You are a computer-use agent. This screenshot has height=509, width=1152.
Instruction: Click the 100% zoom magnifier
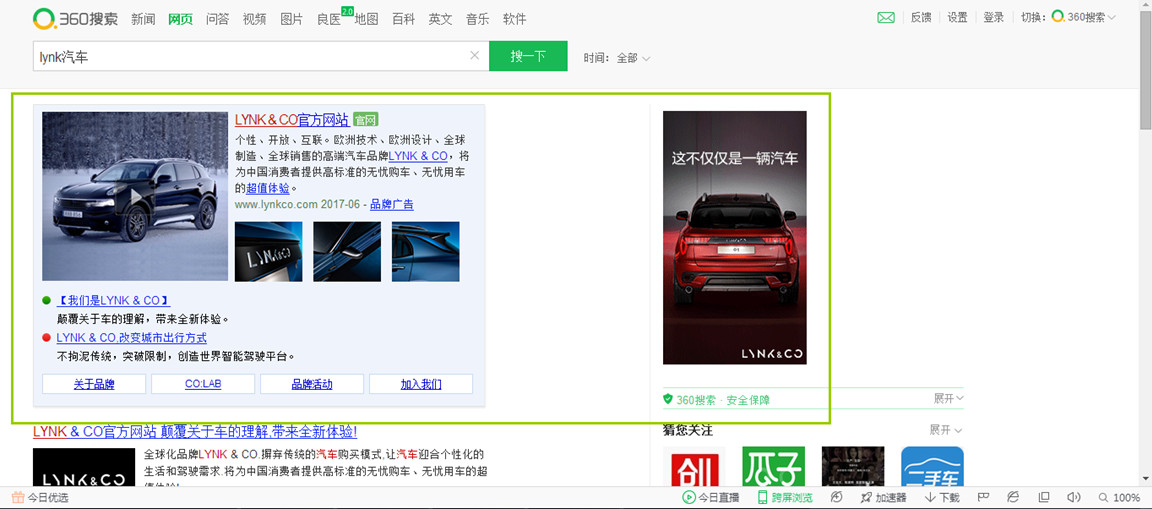[1104, 497]
